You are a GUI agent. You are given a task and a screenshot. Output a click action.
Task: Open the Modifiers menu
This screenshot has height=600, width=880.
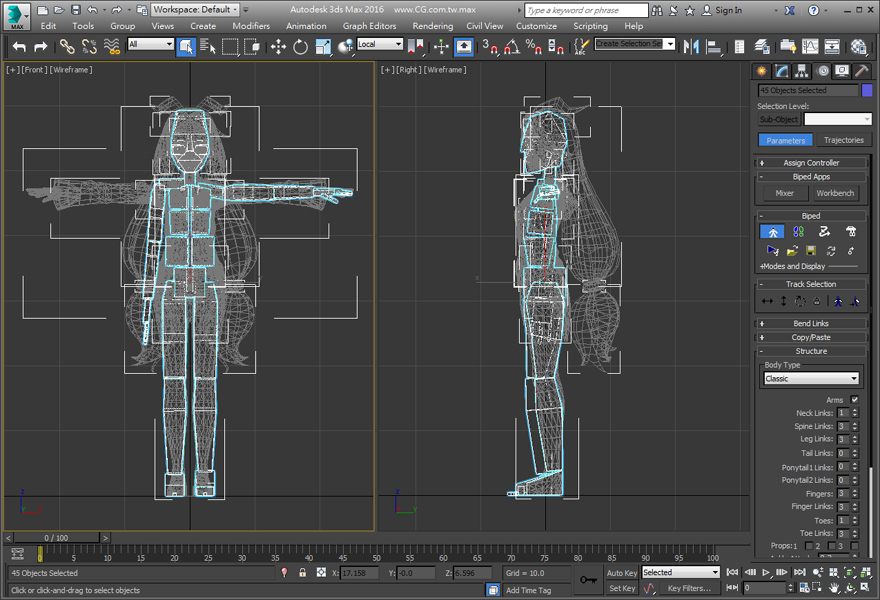tap(251, 26)
